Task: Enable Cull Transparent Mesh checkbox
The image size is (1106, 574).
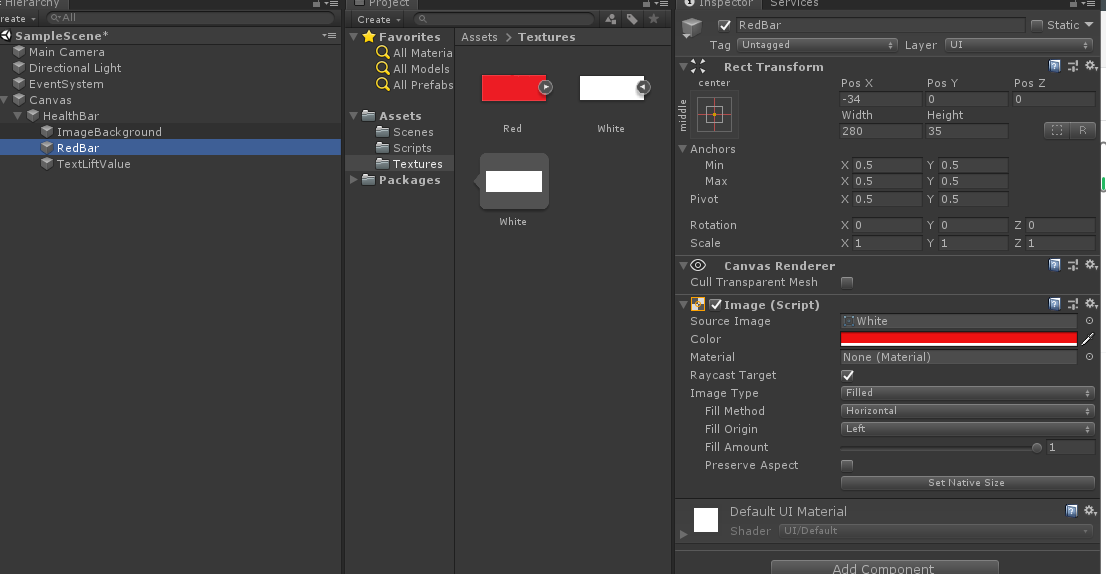Action: [847, 282]
